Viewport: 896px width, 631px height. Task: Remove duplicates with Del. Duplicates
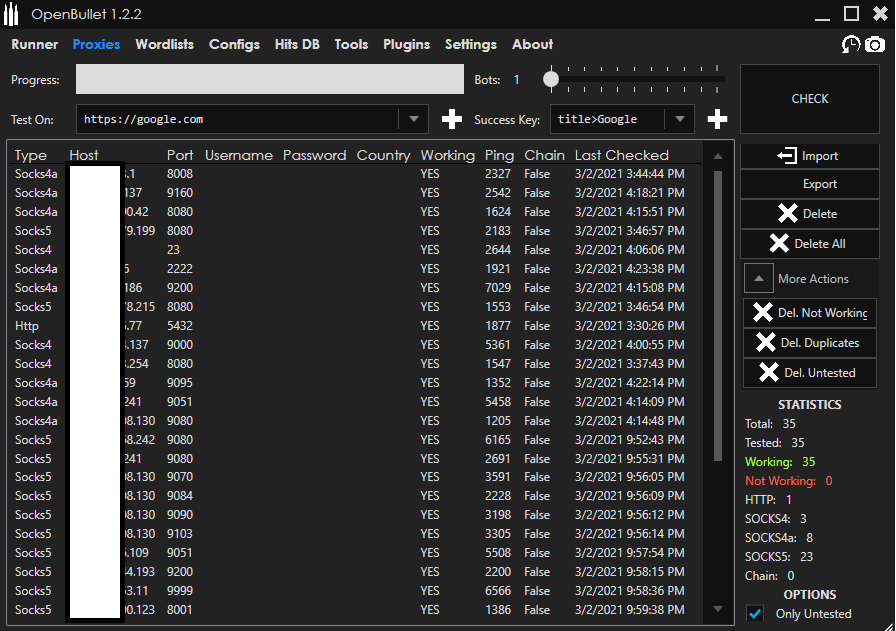pyautogui.click(x=809, y=343)
